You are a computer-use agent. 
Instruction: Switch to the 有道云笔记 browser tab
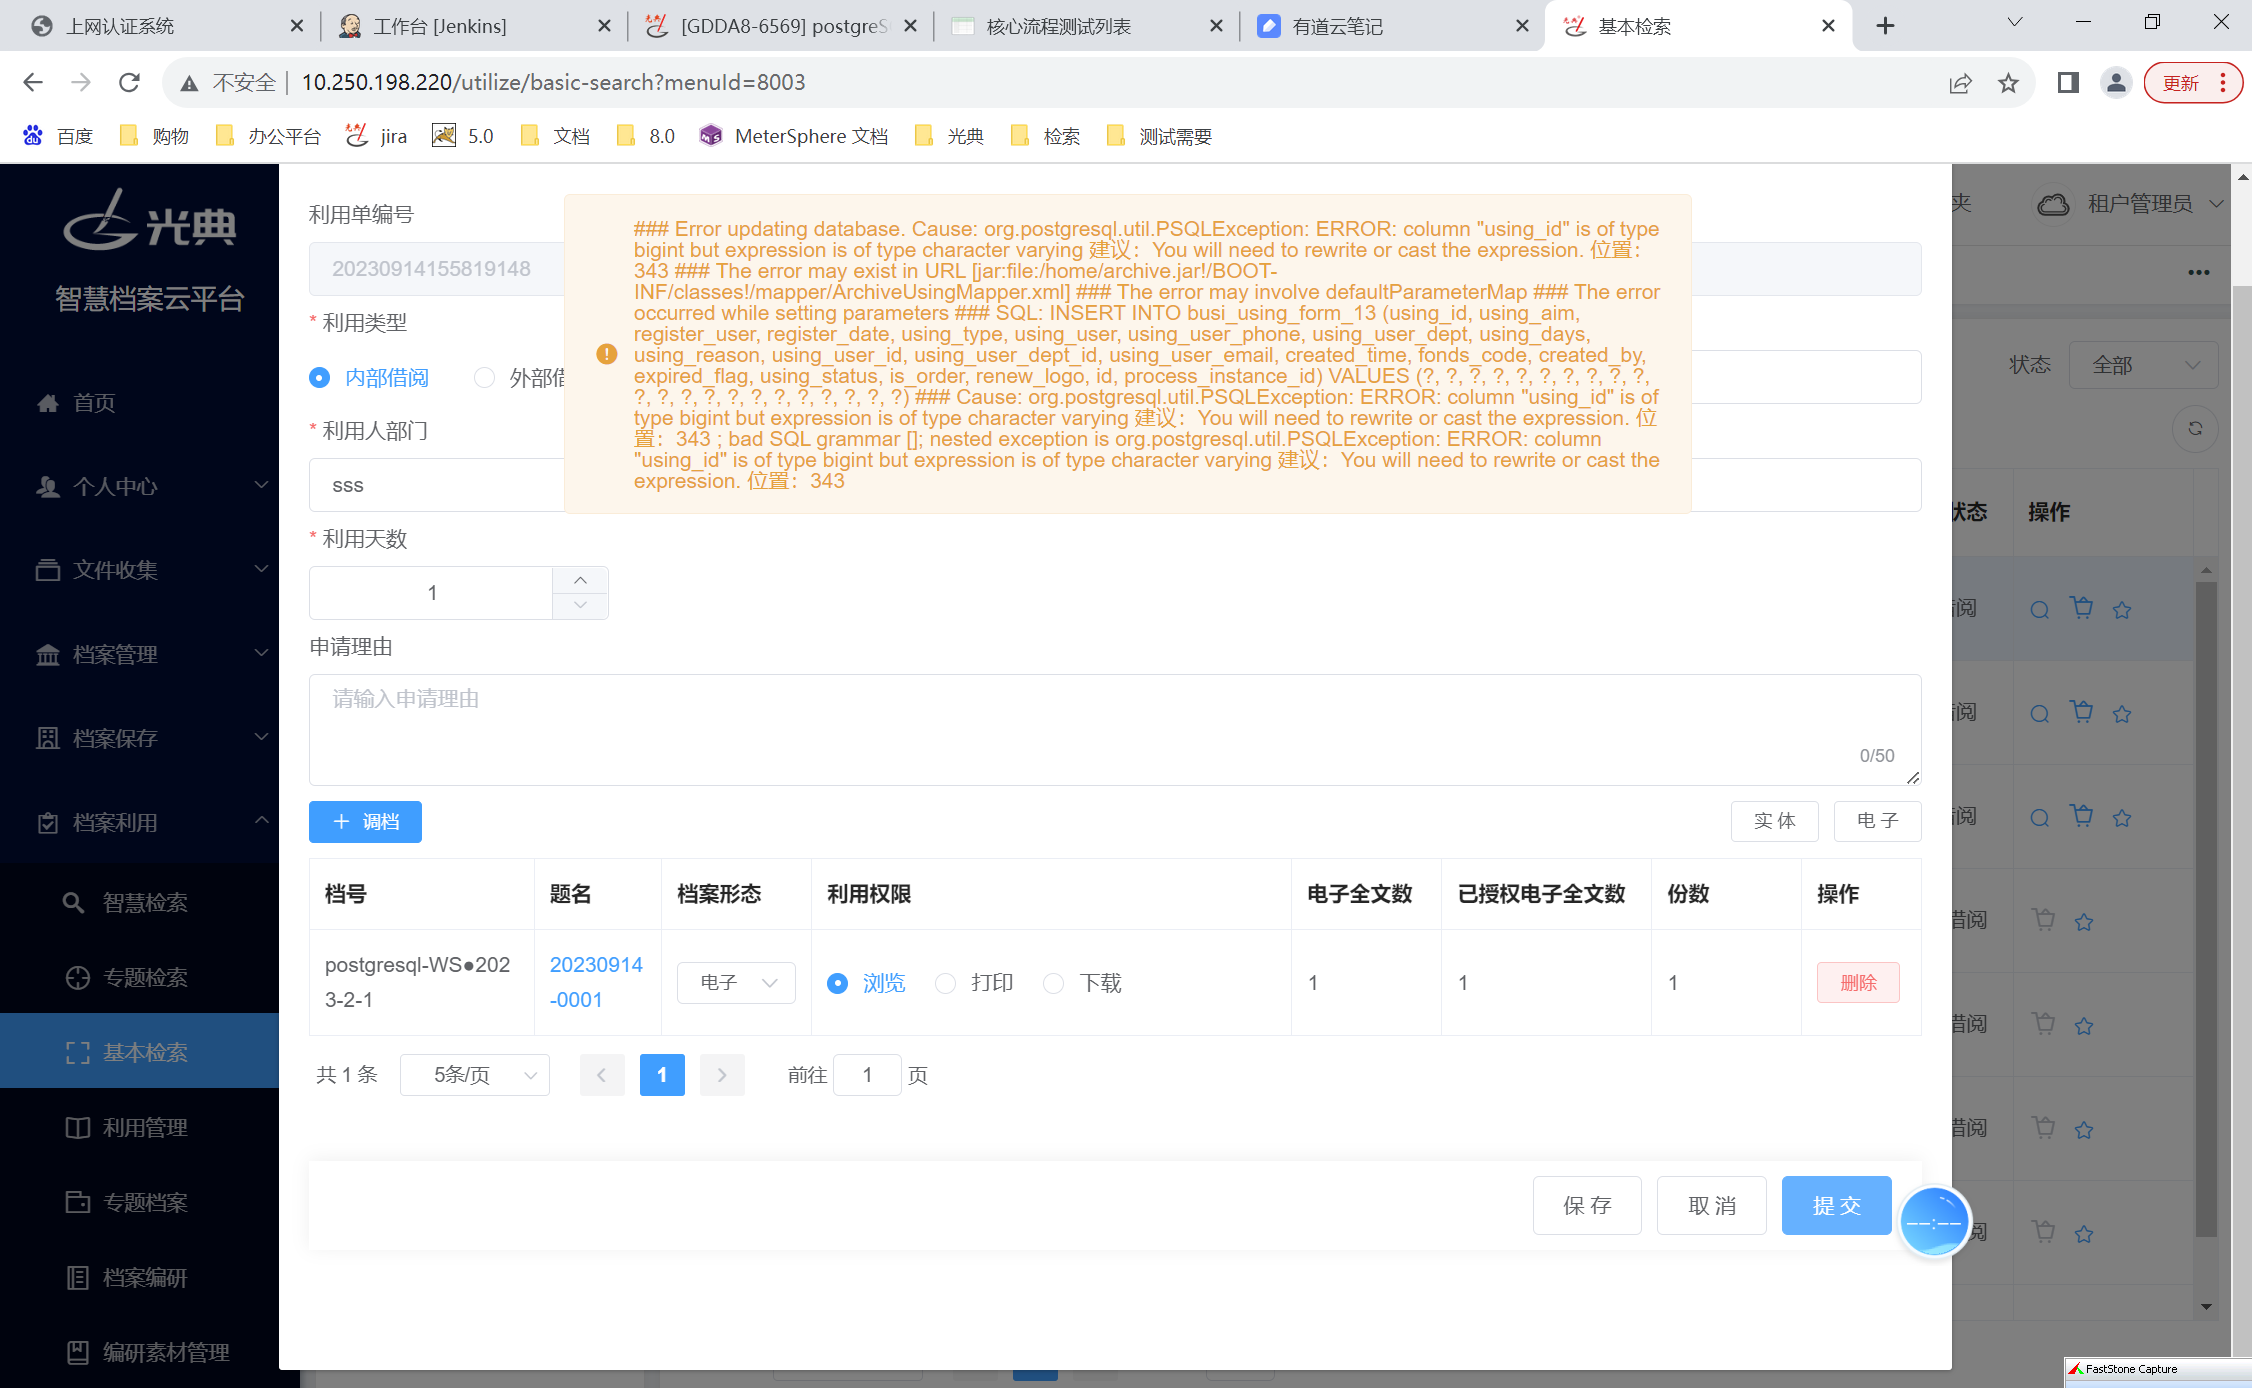pyautogui.click(x=1390, y=26)
